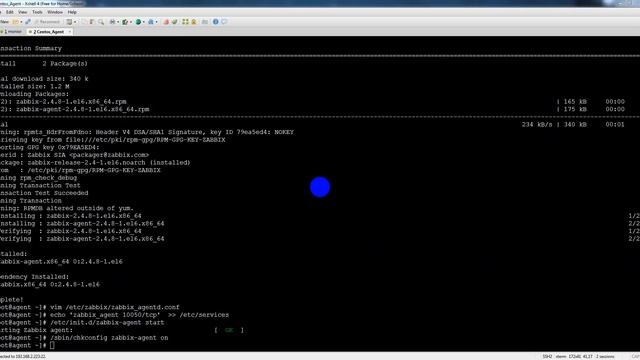
Task: Click the chat bubble icon
Action: [x=224, y=22]
